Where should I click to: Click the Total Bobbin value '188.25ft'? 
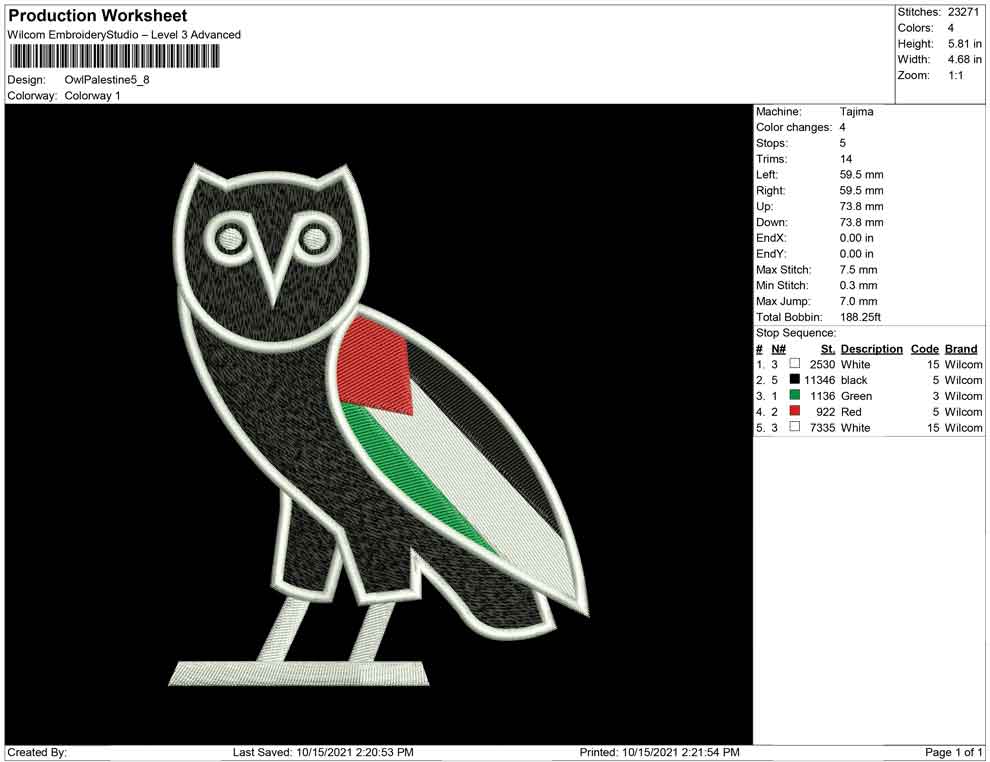860,317
